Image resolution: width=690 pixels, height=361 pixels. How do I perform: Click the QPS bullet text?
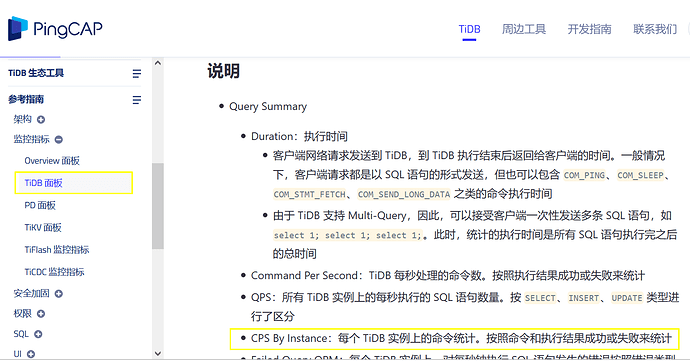click(465, 306)
